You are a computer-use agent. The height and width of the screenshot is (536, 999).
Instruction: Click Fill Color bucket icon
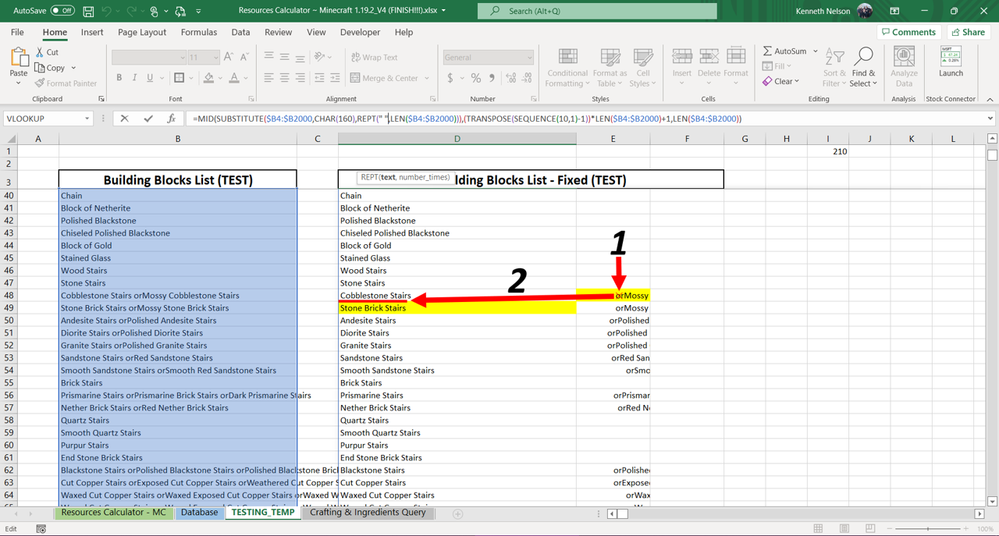[208, 78]
